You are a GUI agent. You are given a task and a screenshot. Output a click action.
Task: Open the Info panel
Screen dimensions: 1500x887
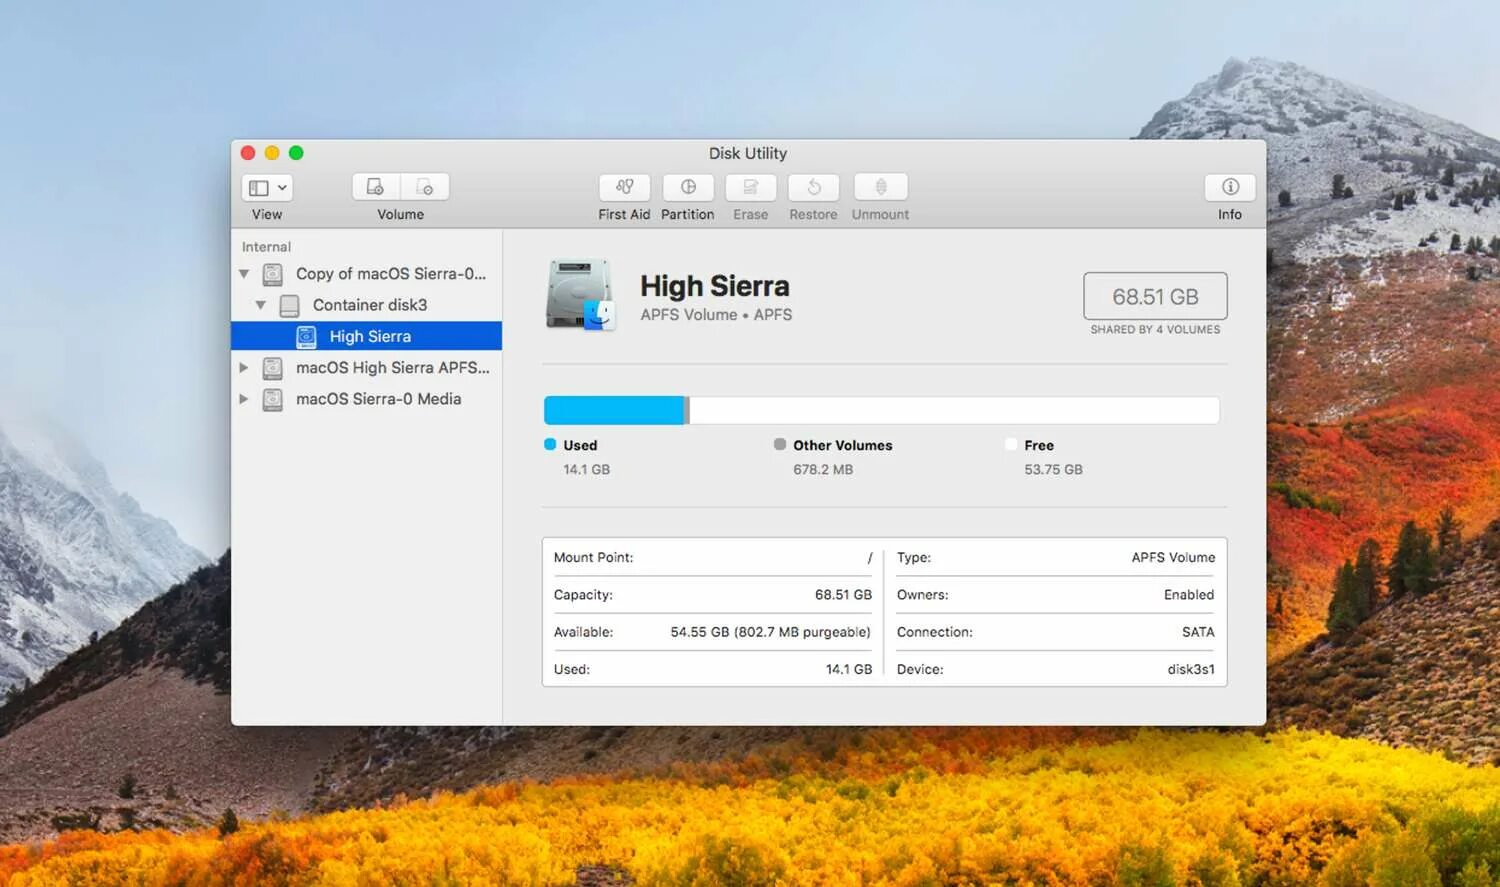pos(1230,187)
